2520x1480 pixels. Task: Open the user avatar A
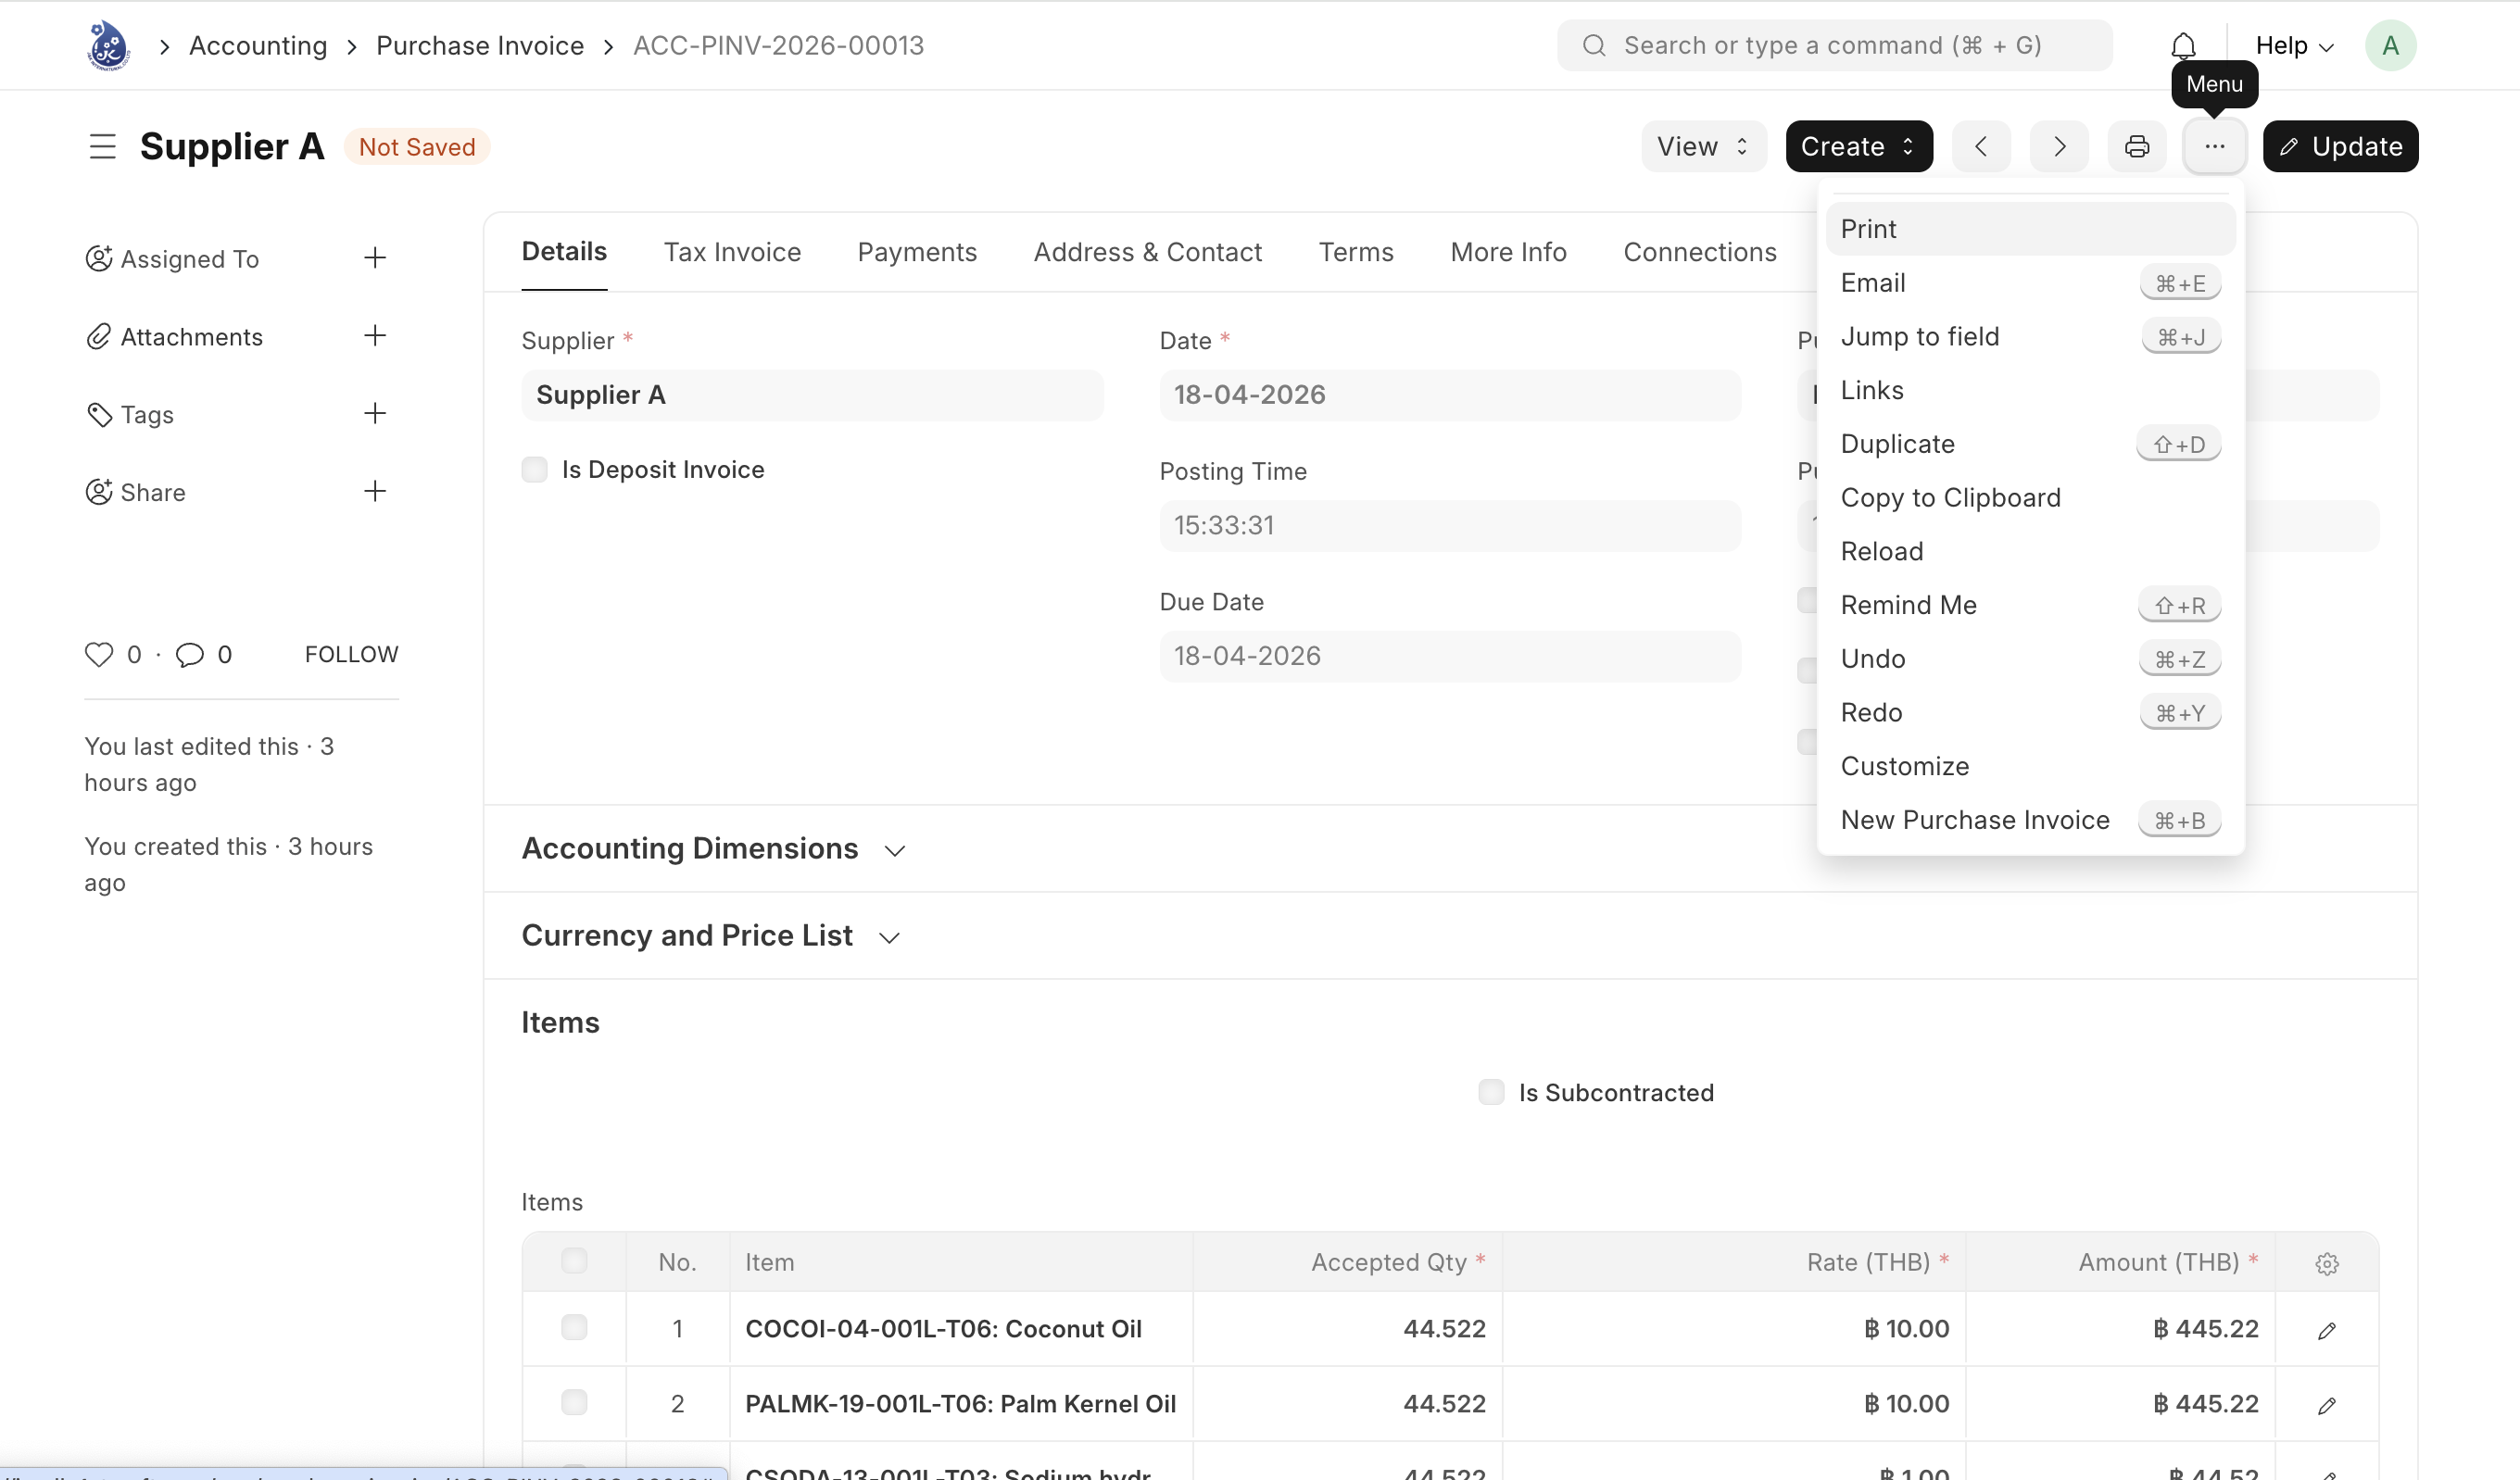tap(2390, 46)
